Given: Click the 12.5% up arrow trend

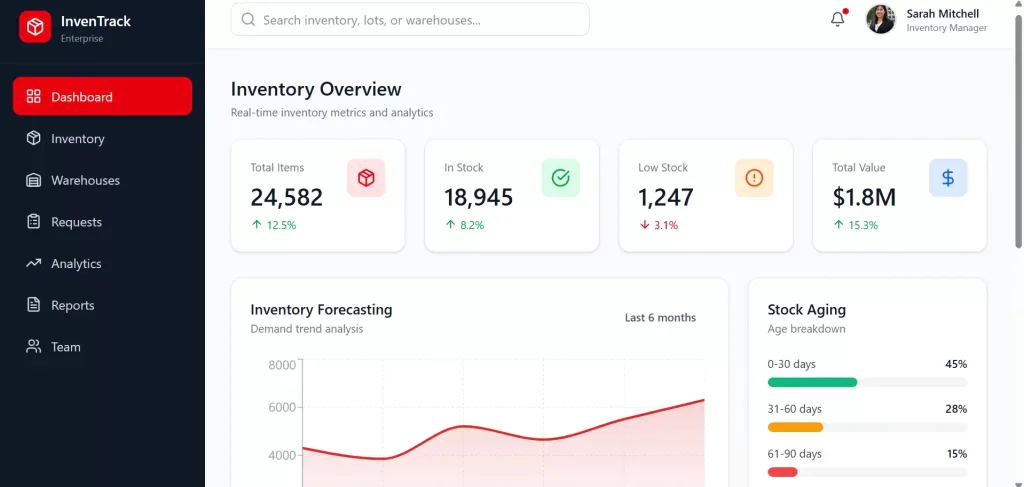Looking at the screenshot, I should 274,225.
